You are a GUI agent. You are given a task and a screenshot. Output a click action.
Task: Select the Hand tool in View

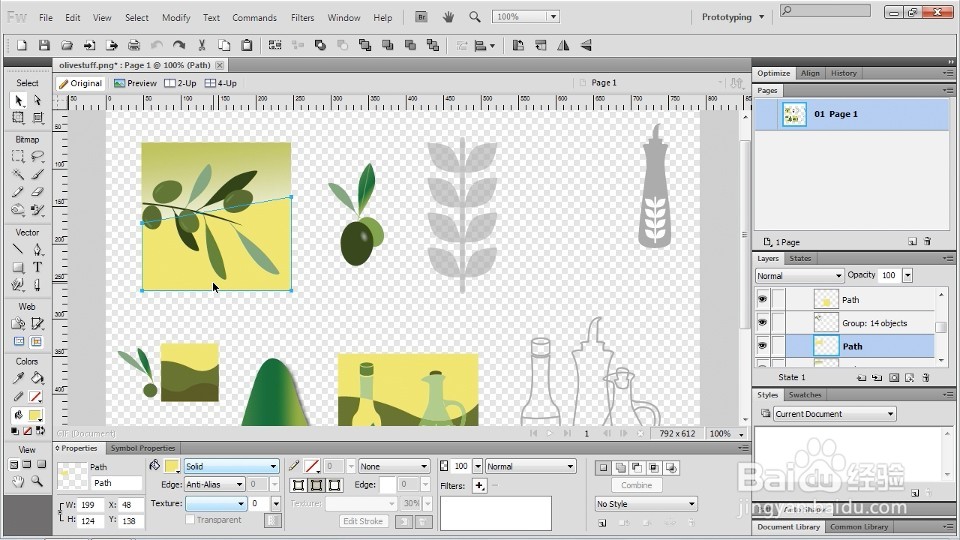(x=18, y=481)
